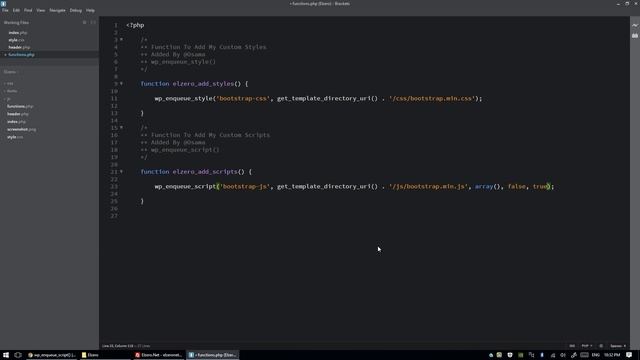Expand the css folder

(10, 83)
